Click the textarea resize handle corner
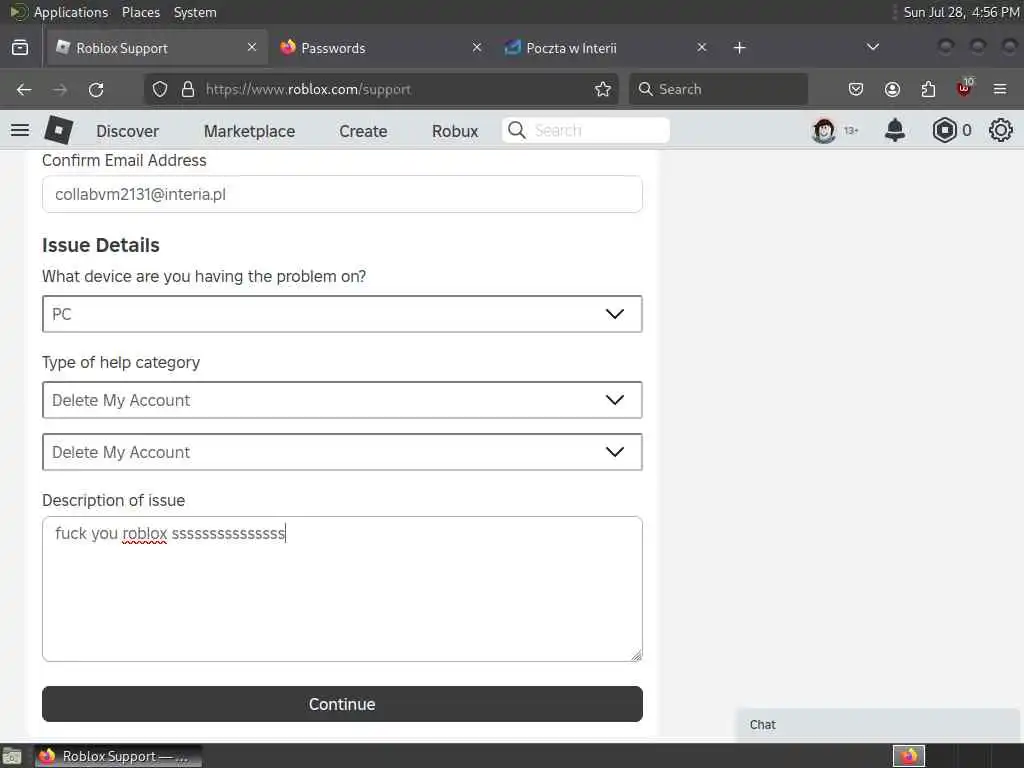Image resolution: width=1024 pixels, height=768 pixels. tap(637, 656)
